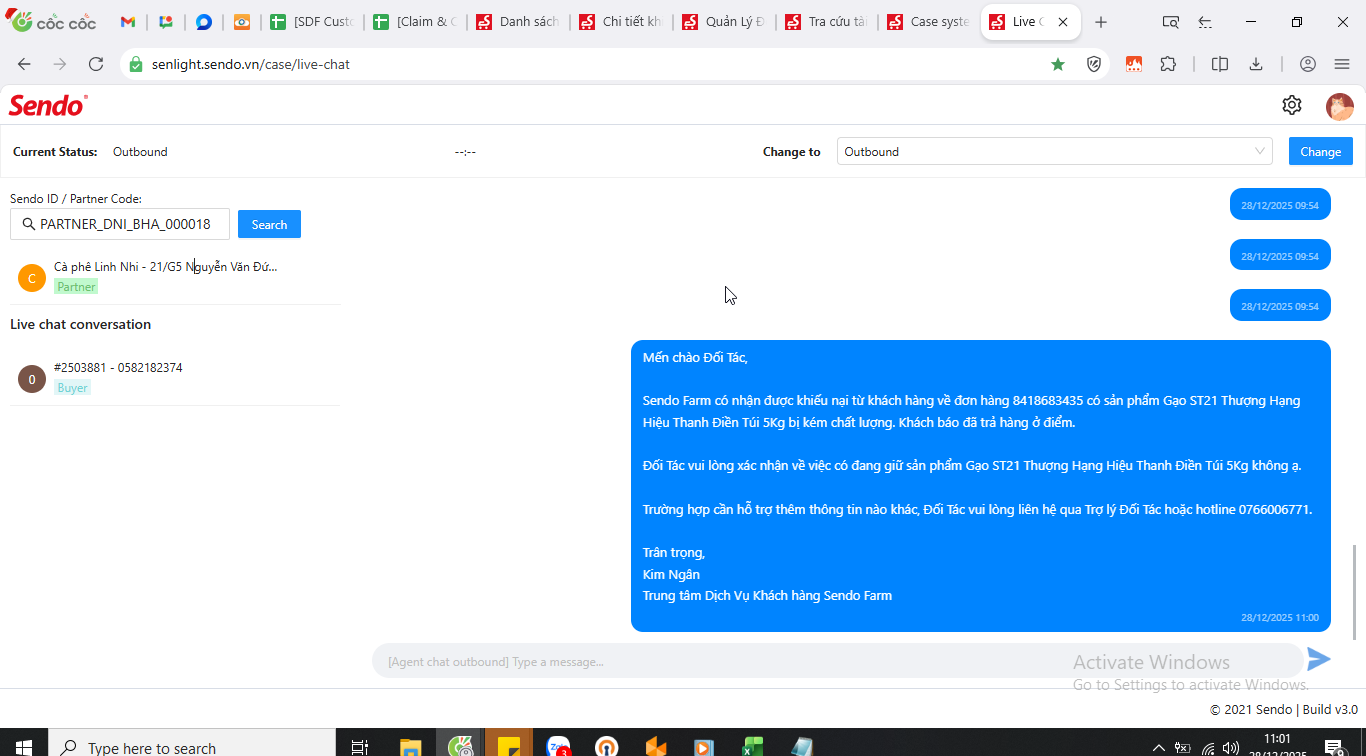Go forward to next page
The width and height of the screenshot is (1366, 756).
click(60, 64)
